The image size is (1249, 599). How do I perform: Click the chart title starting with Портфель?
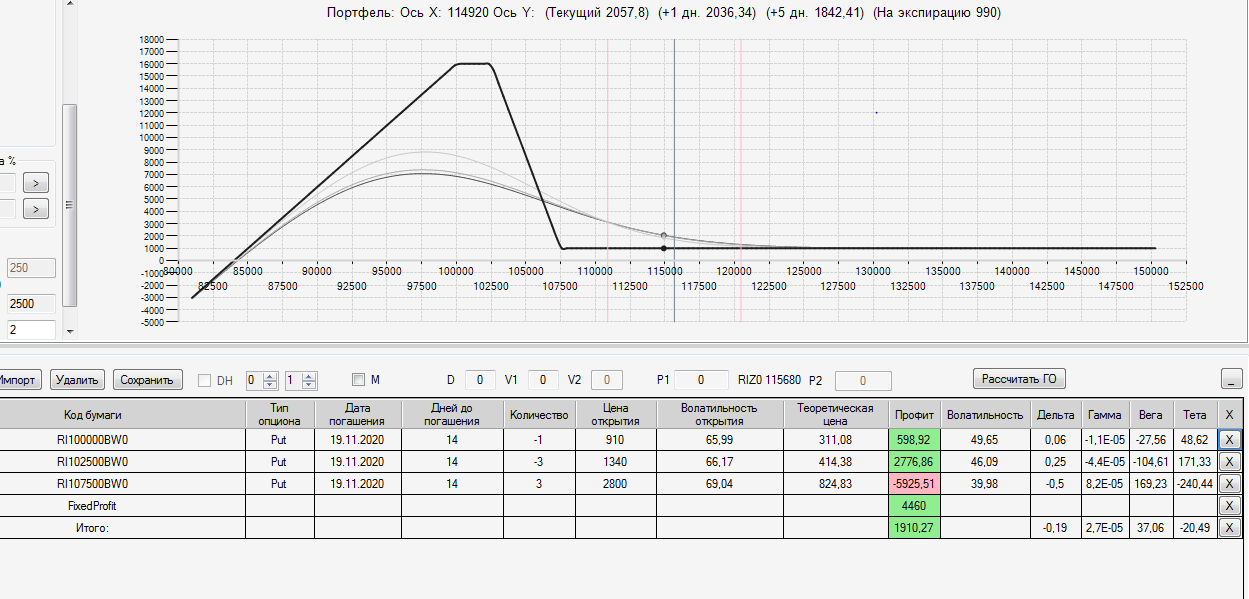(x=664, y=13)
